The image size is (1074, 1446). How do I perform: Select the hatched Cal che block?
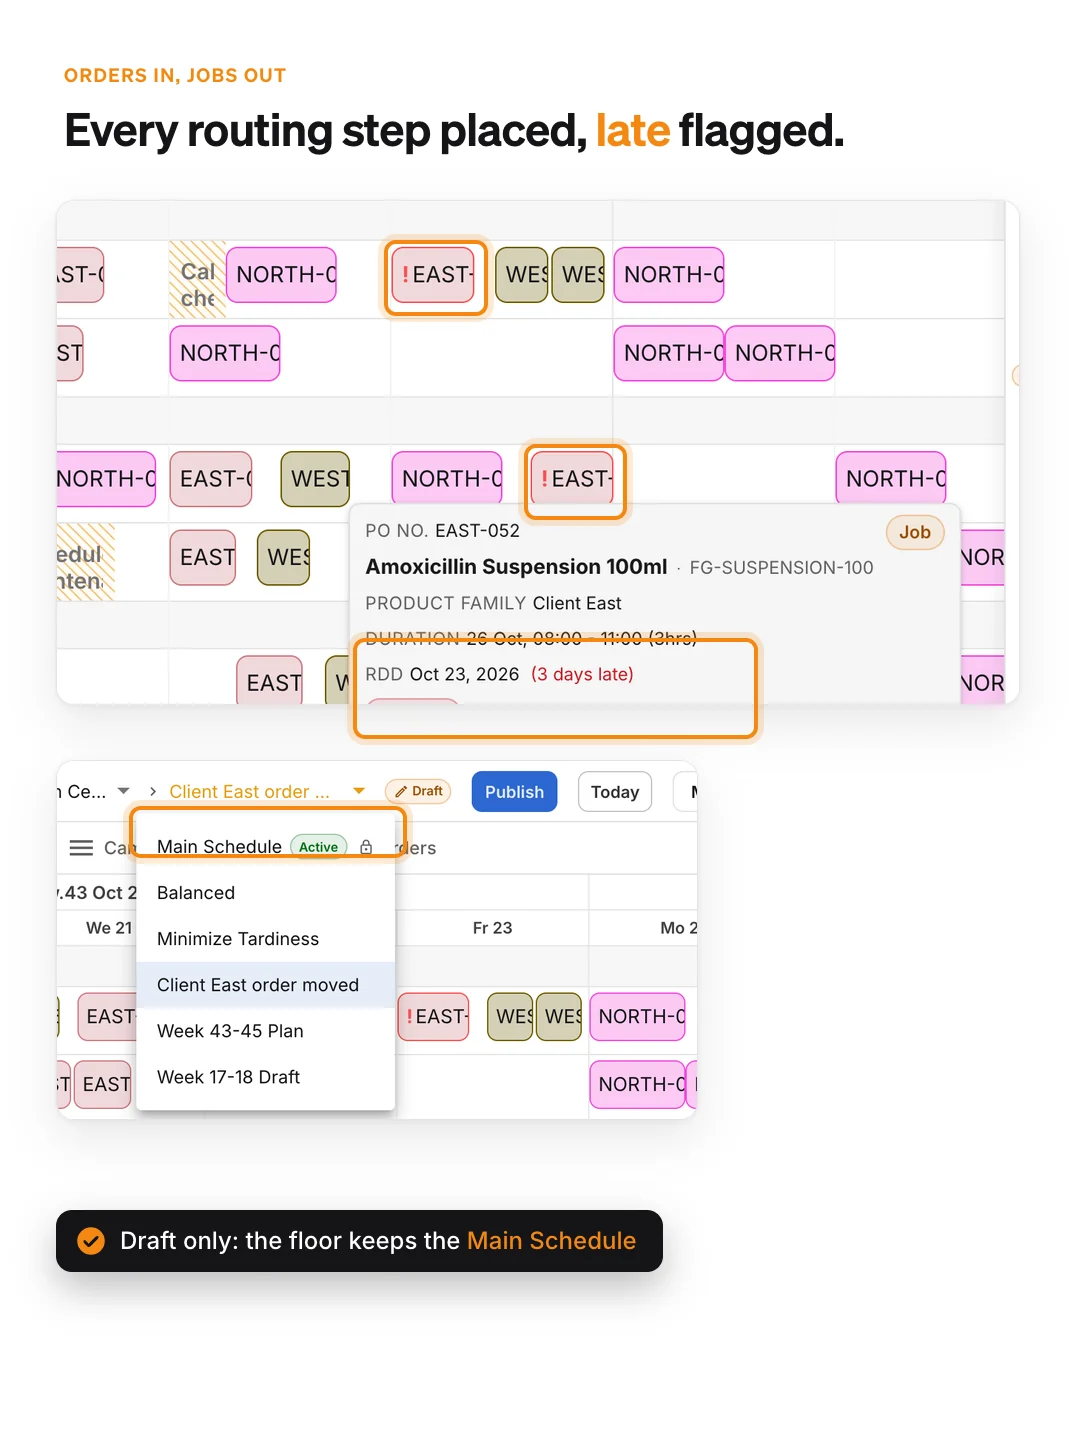[x=197, y=280]
